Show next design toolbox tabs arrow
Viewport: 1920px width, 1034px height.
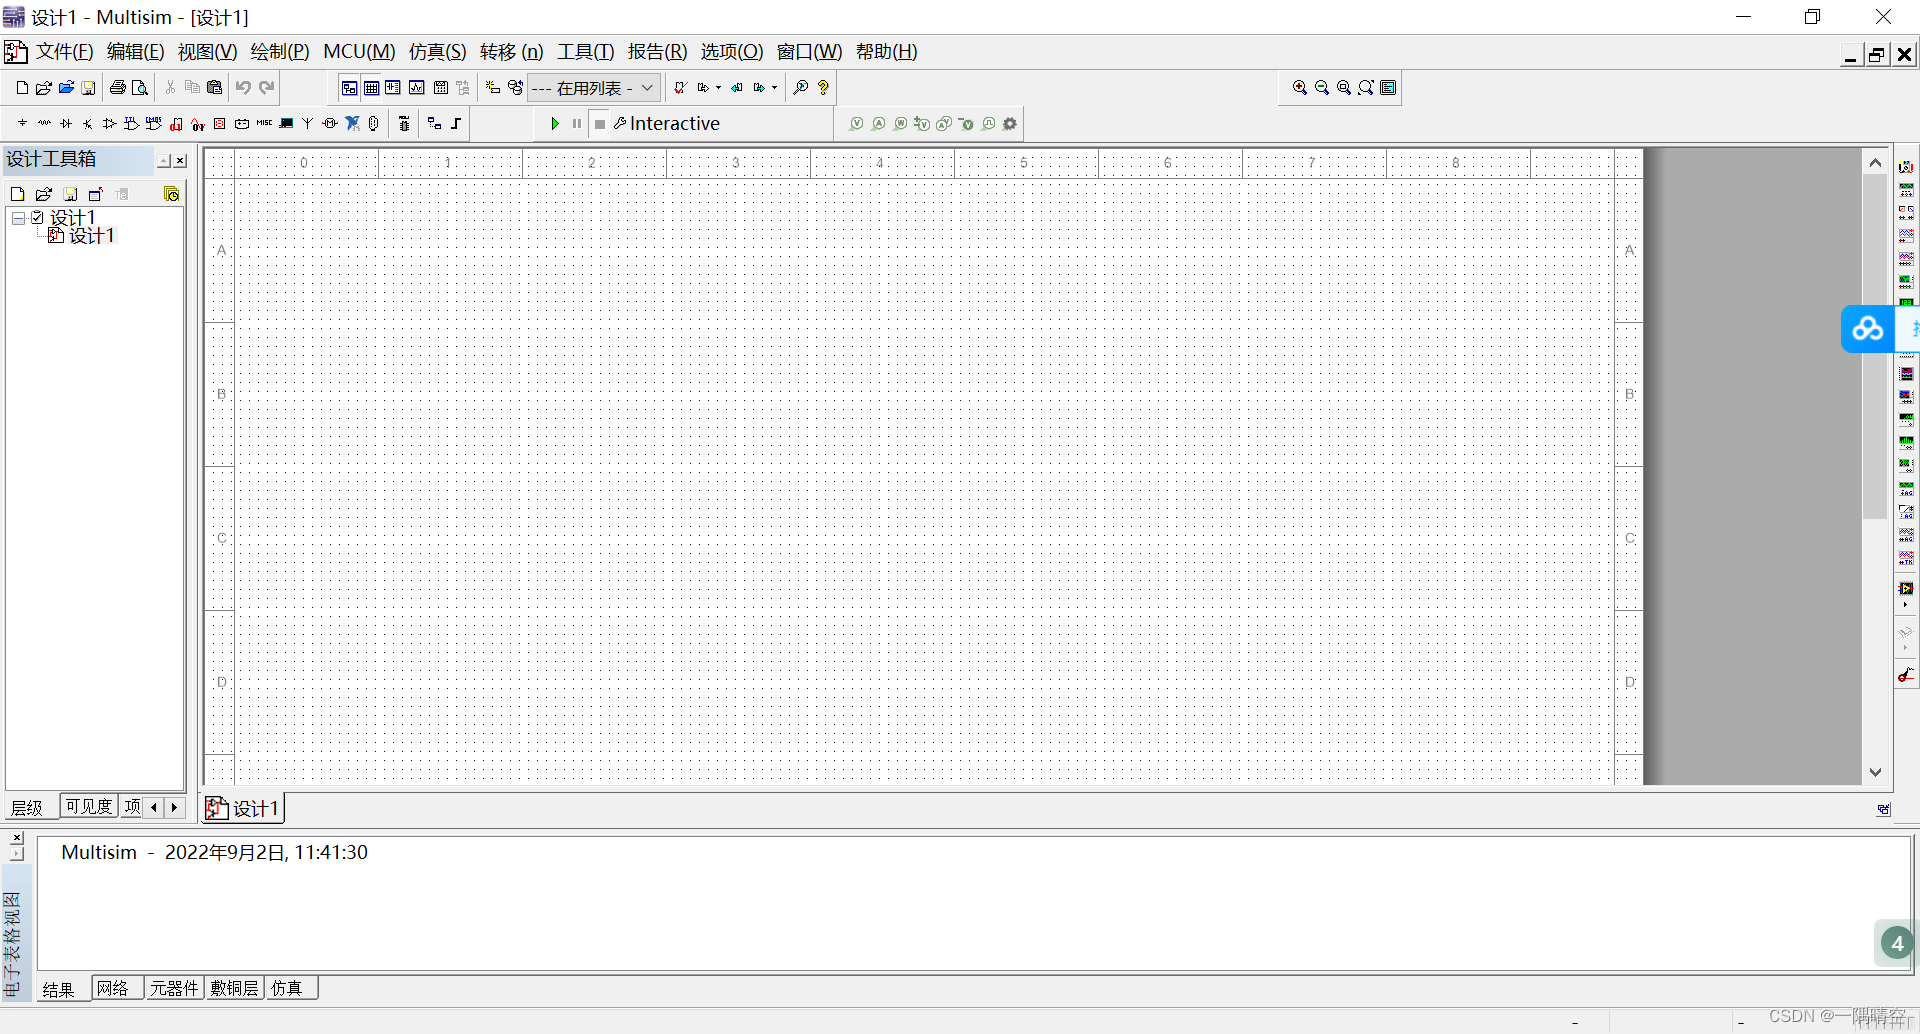(174, 806)
